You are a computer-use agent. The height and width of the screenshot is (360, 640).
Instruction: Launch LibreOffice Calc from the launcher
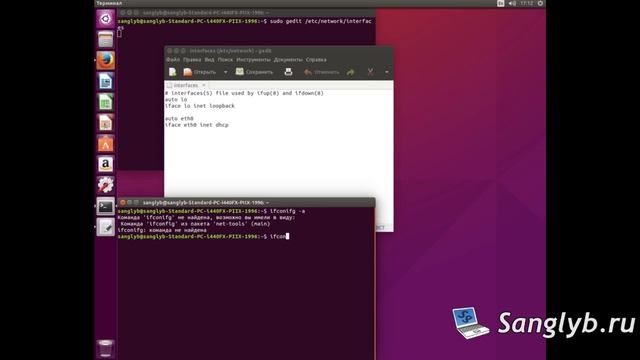coord(105,102)
